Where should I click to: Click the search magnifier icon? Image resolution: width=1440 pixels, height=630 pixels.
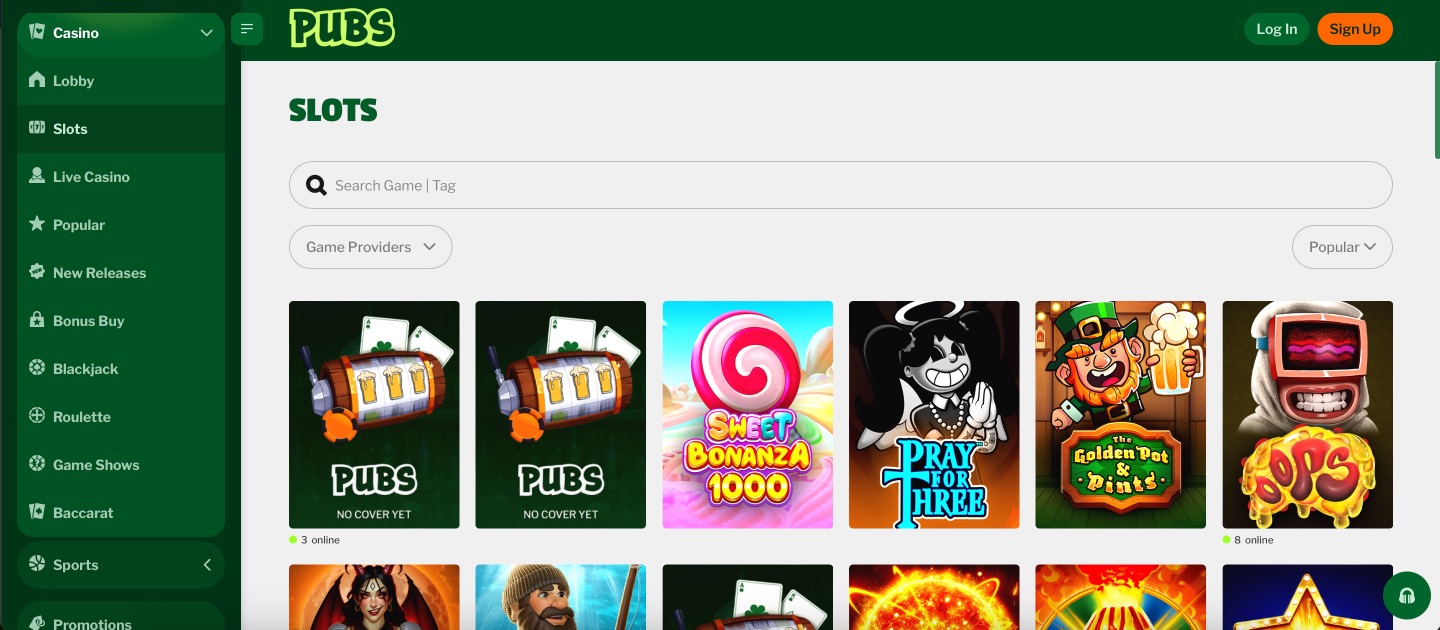coord(316,185)
